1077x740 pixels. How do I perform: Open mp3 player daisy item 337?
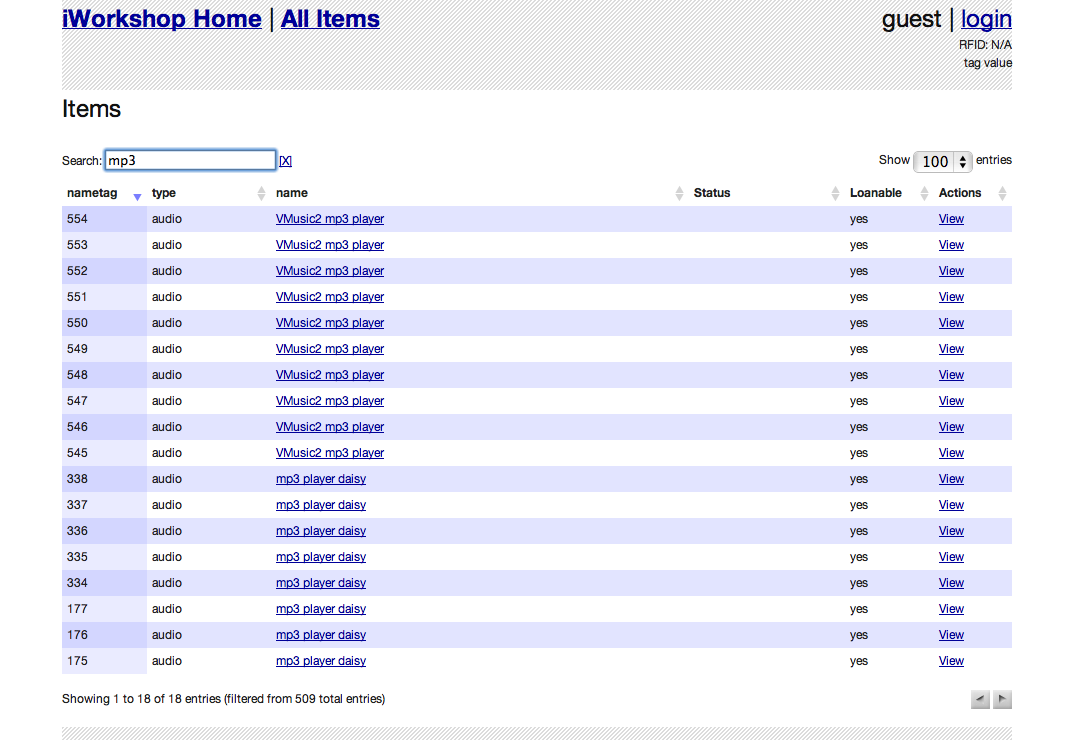[x=321, y=505]
